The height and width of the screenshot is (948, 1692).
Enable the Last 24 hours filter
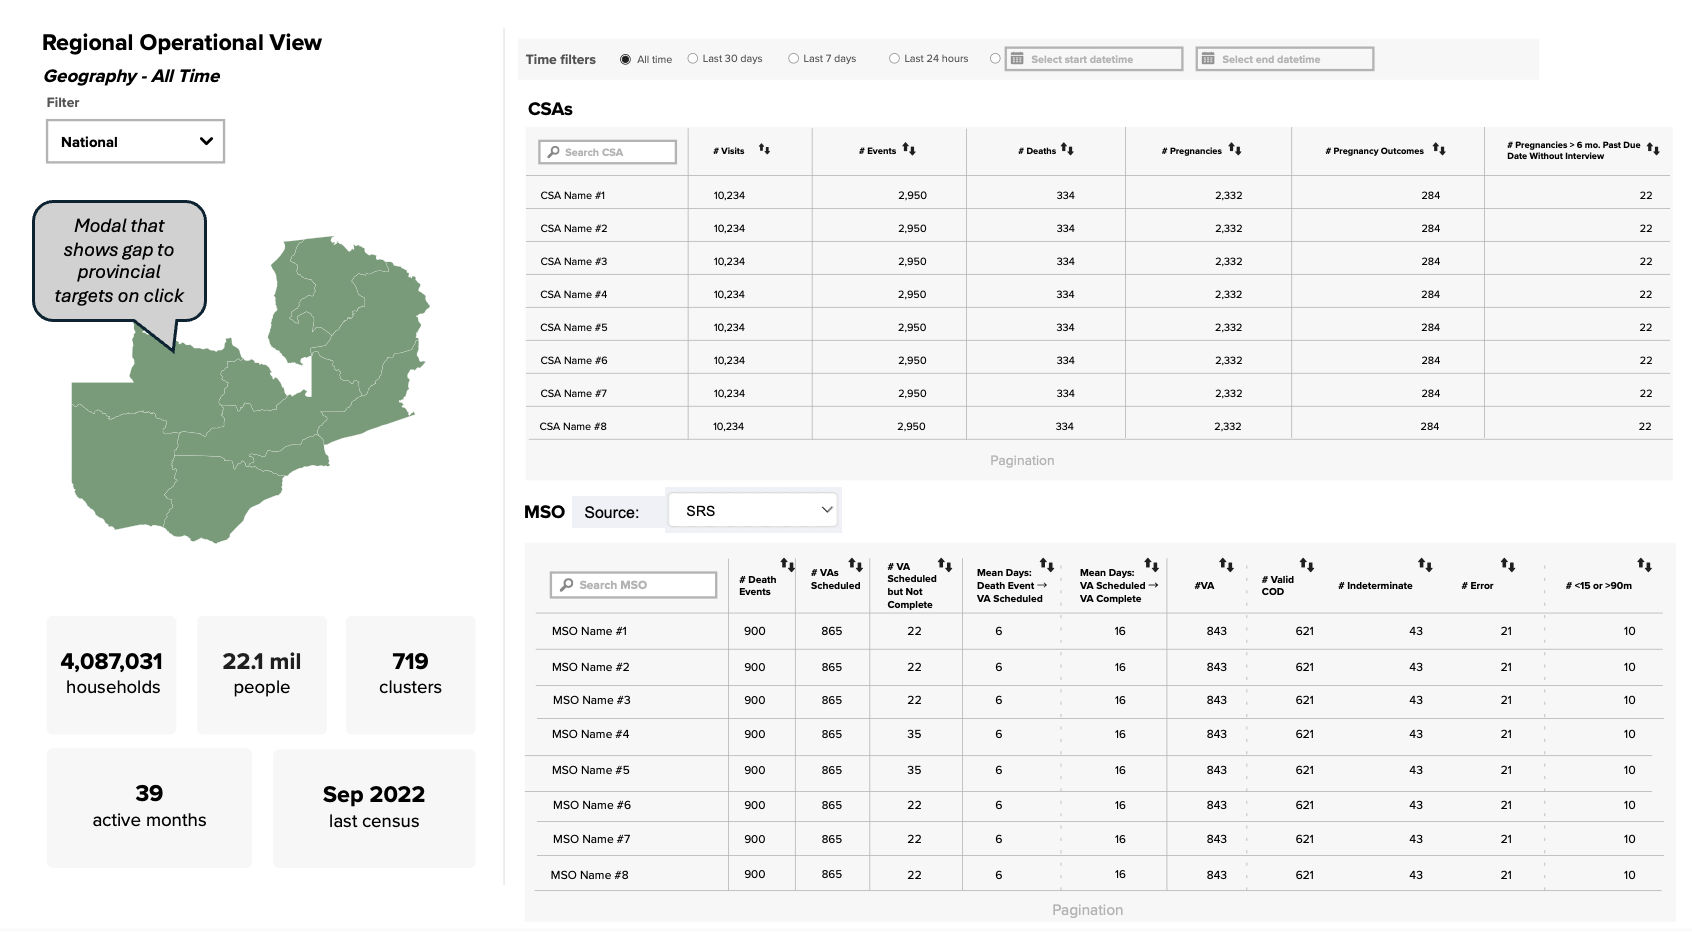[895, 59]
